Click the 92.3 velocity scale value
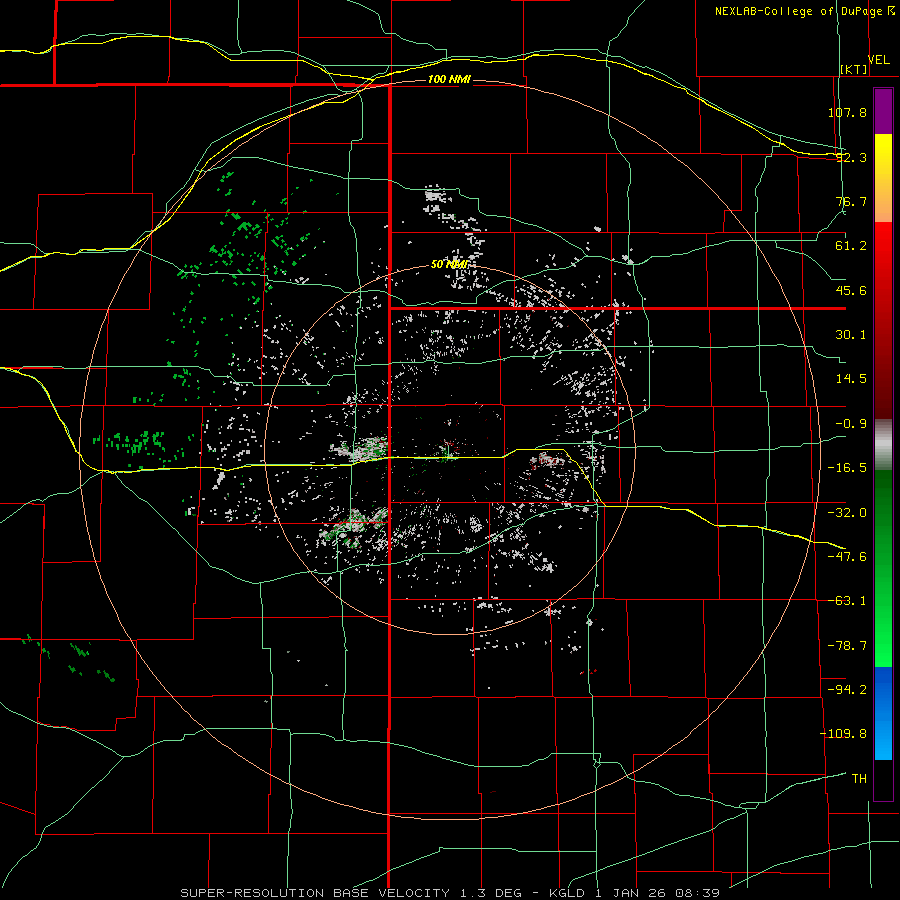Screen dimensions: 900x900 (x=851, y=157)
